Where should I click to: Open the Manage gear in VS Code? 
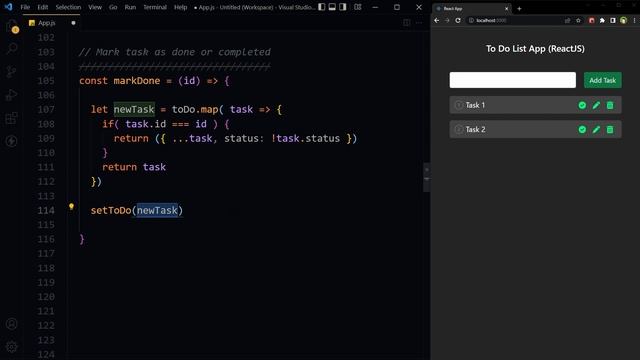coord(12,347)
